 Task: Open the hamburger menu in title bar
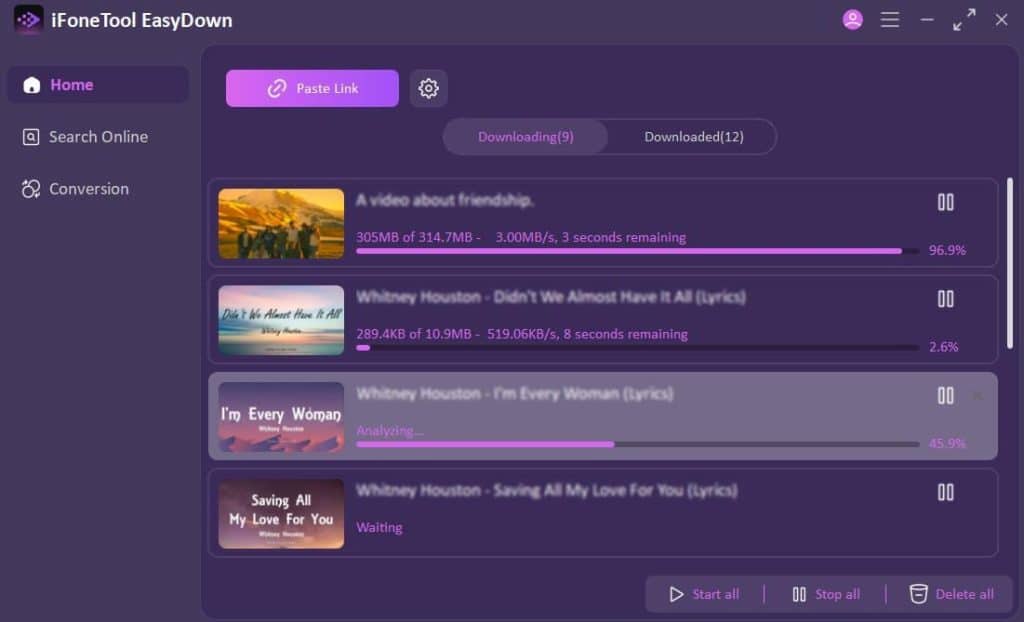pos(889,20)
